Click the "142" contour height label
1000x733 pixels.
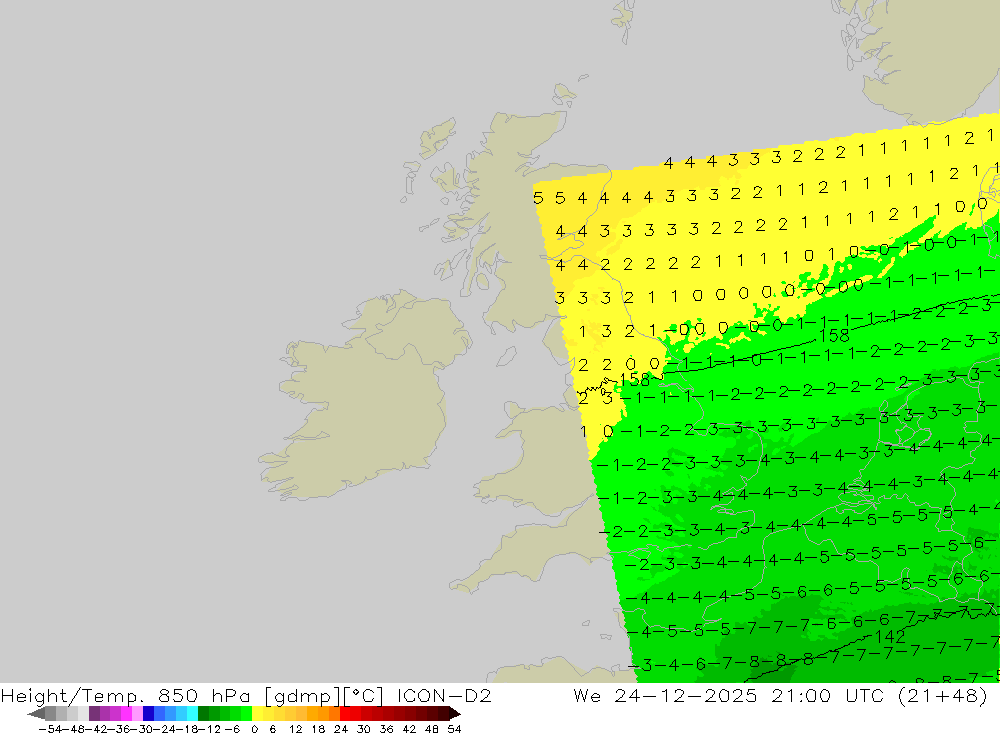click(x=890, y=637)
